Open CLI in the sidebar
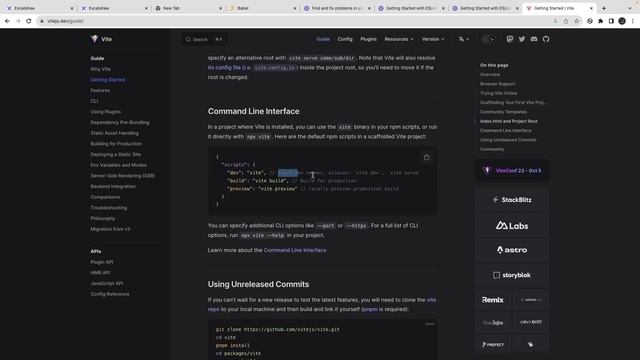This screenshot has width=640, height=360. 94,101
